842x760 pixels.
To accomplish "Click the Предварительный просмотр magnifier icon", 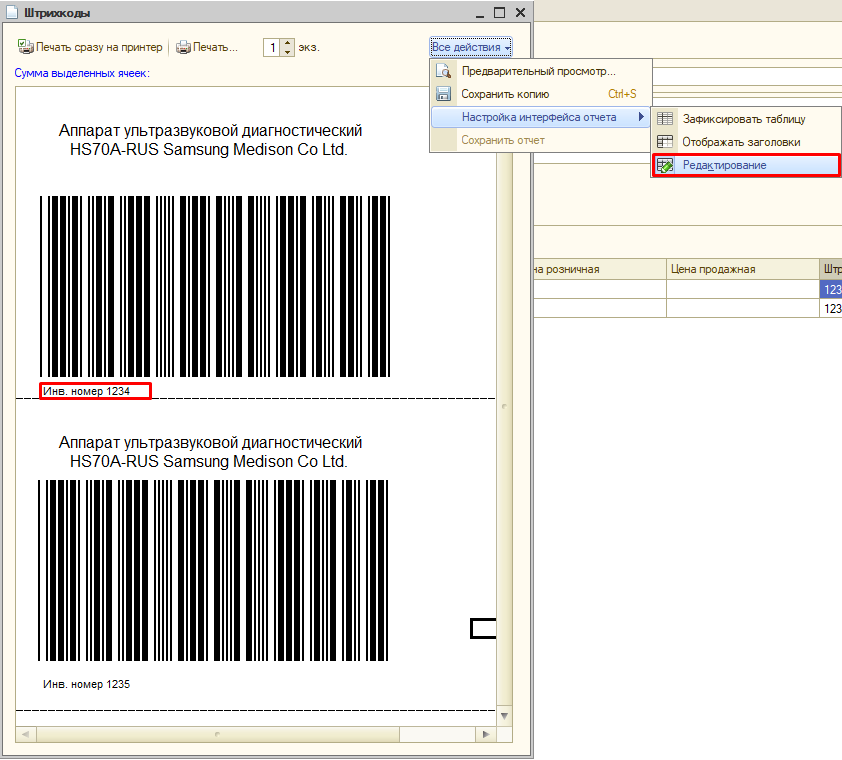I will click(x=444, y=72).
